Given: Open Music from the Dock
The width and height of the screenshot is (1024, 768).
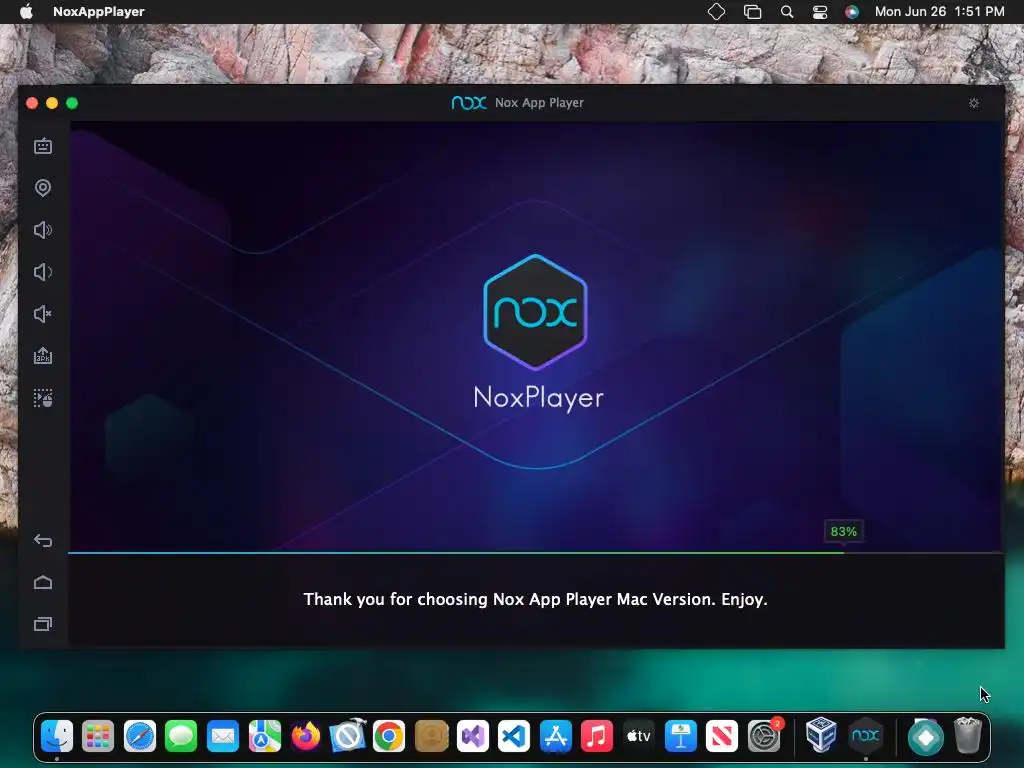Looking at the screenshot, I should [597, 737].
